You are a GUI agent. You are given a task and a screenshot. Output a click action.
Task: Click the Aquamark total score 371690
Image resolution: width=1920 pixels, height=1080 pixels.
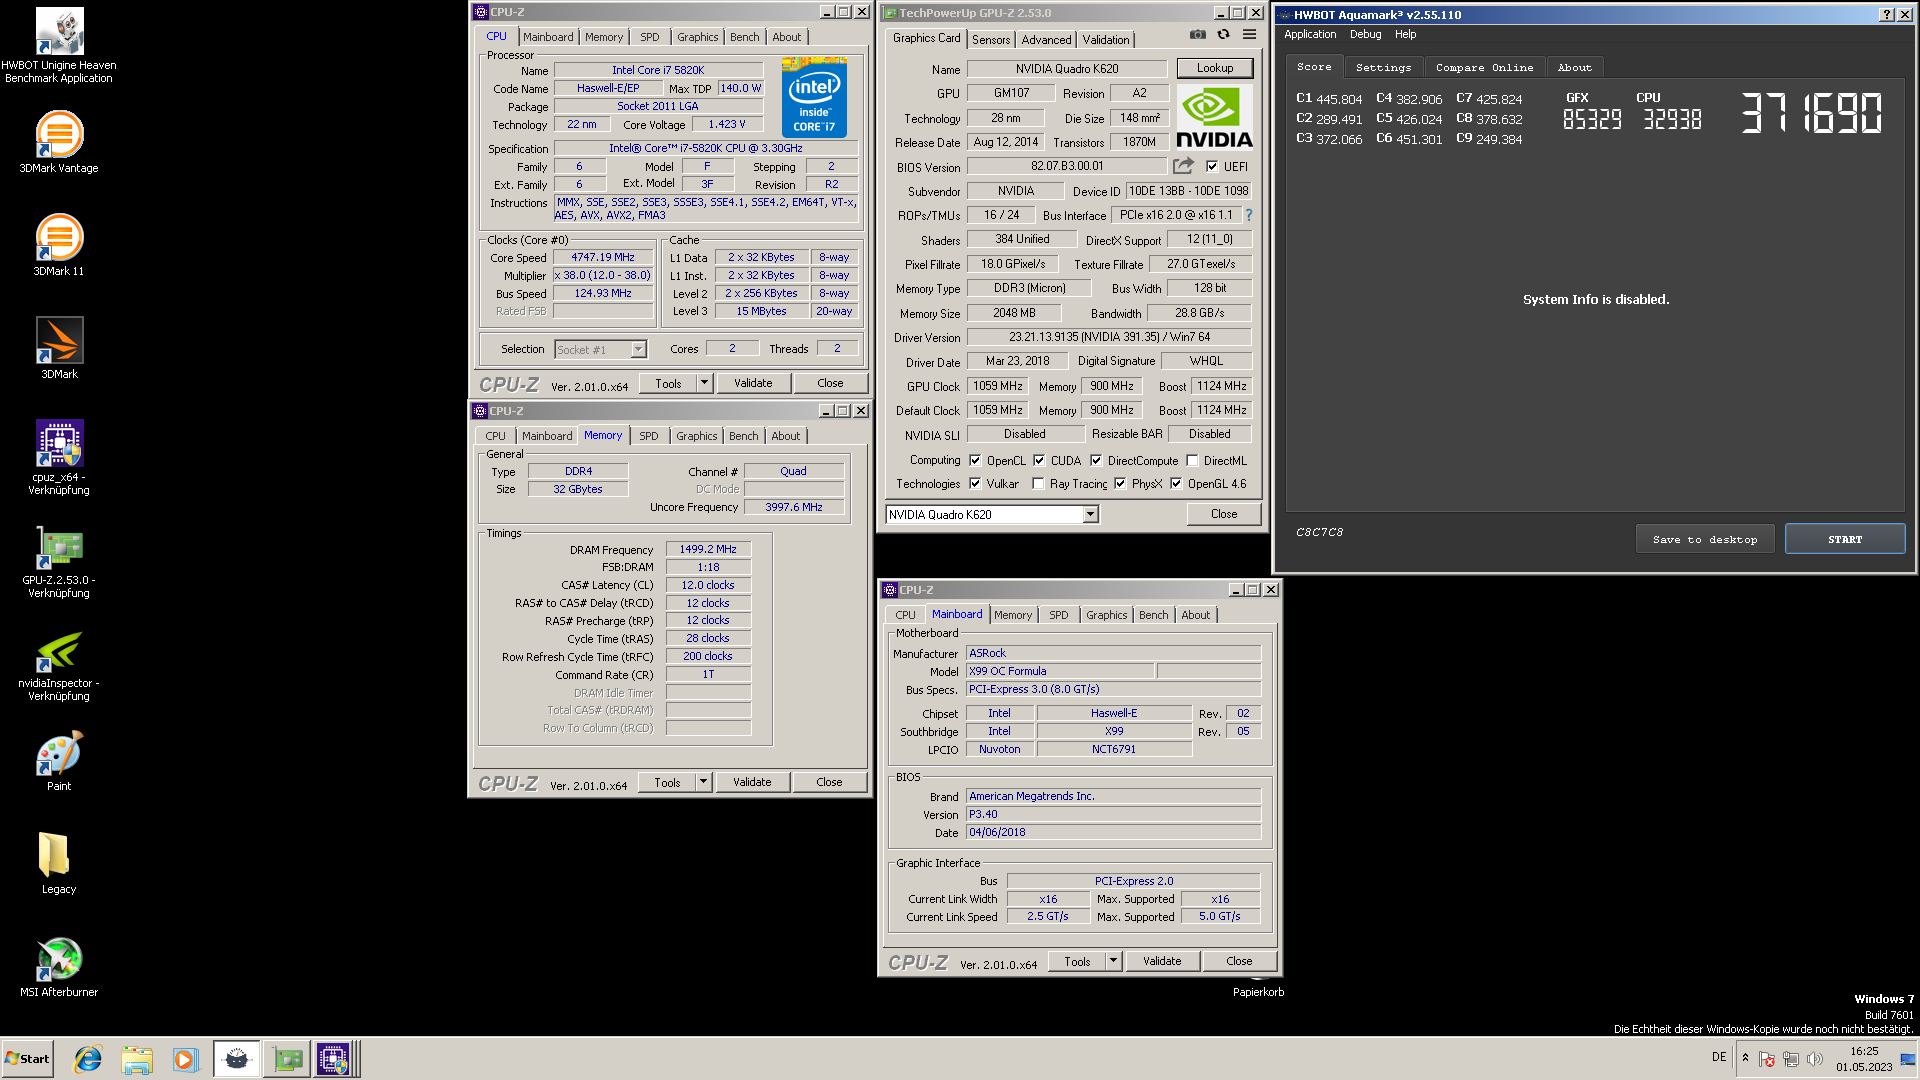click(1812, 113)
